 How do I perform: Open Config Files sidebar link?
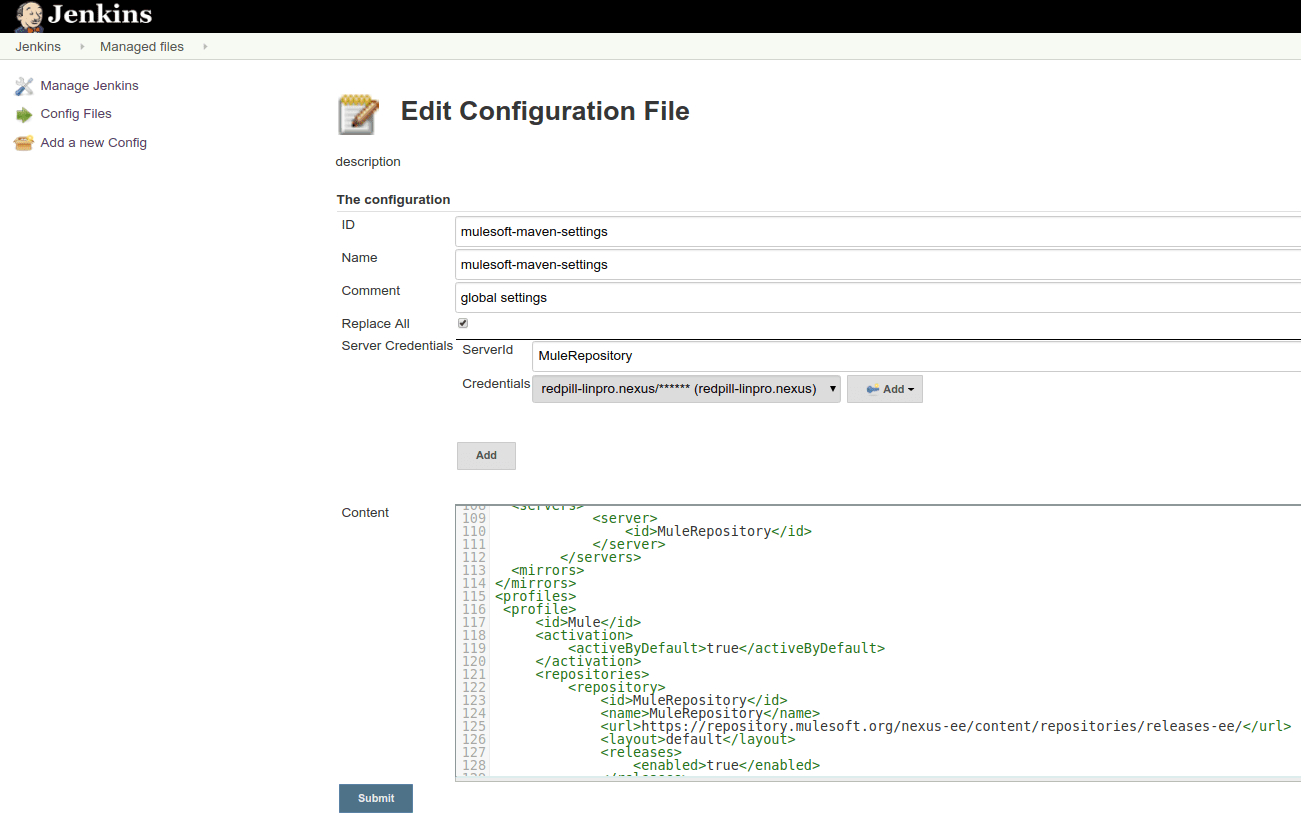pos(76,114)
